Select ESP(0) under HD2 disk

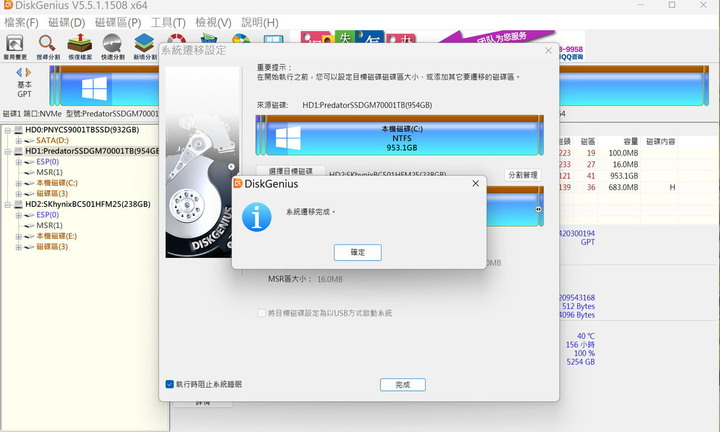tap(47, 215)
